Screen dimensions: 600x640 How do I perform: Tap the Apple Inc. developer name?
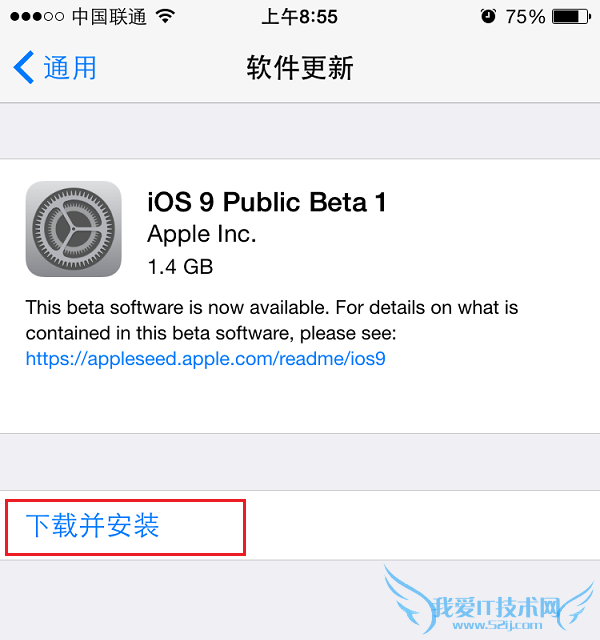coord(202,234)
